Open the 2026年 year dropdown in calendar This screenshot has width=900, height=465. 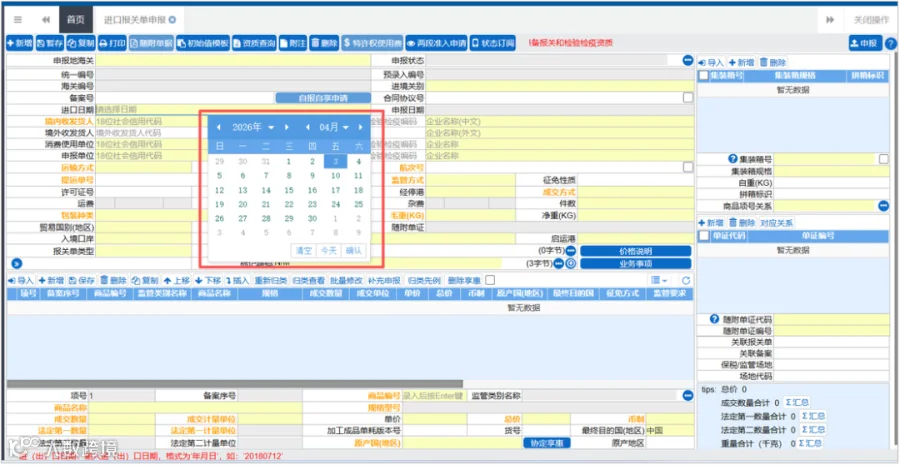click(253, 127)
